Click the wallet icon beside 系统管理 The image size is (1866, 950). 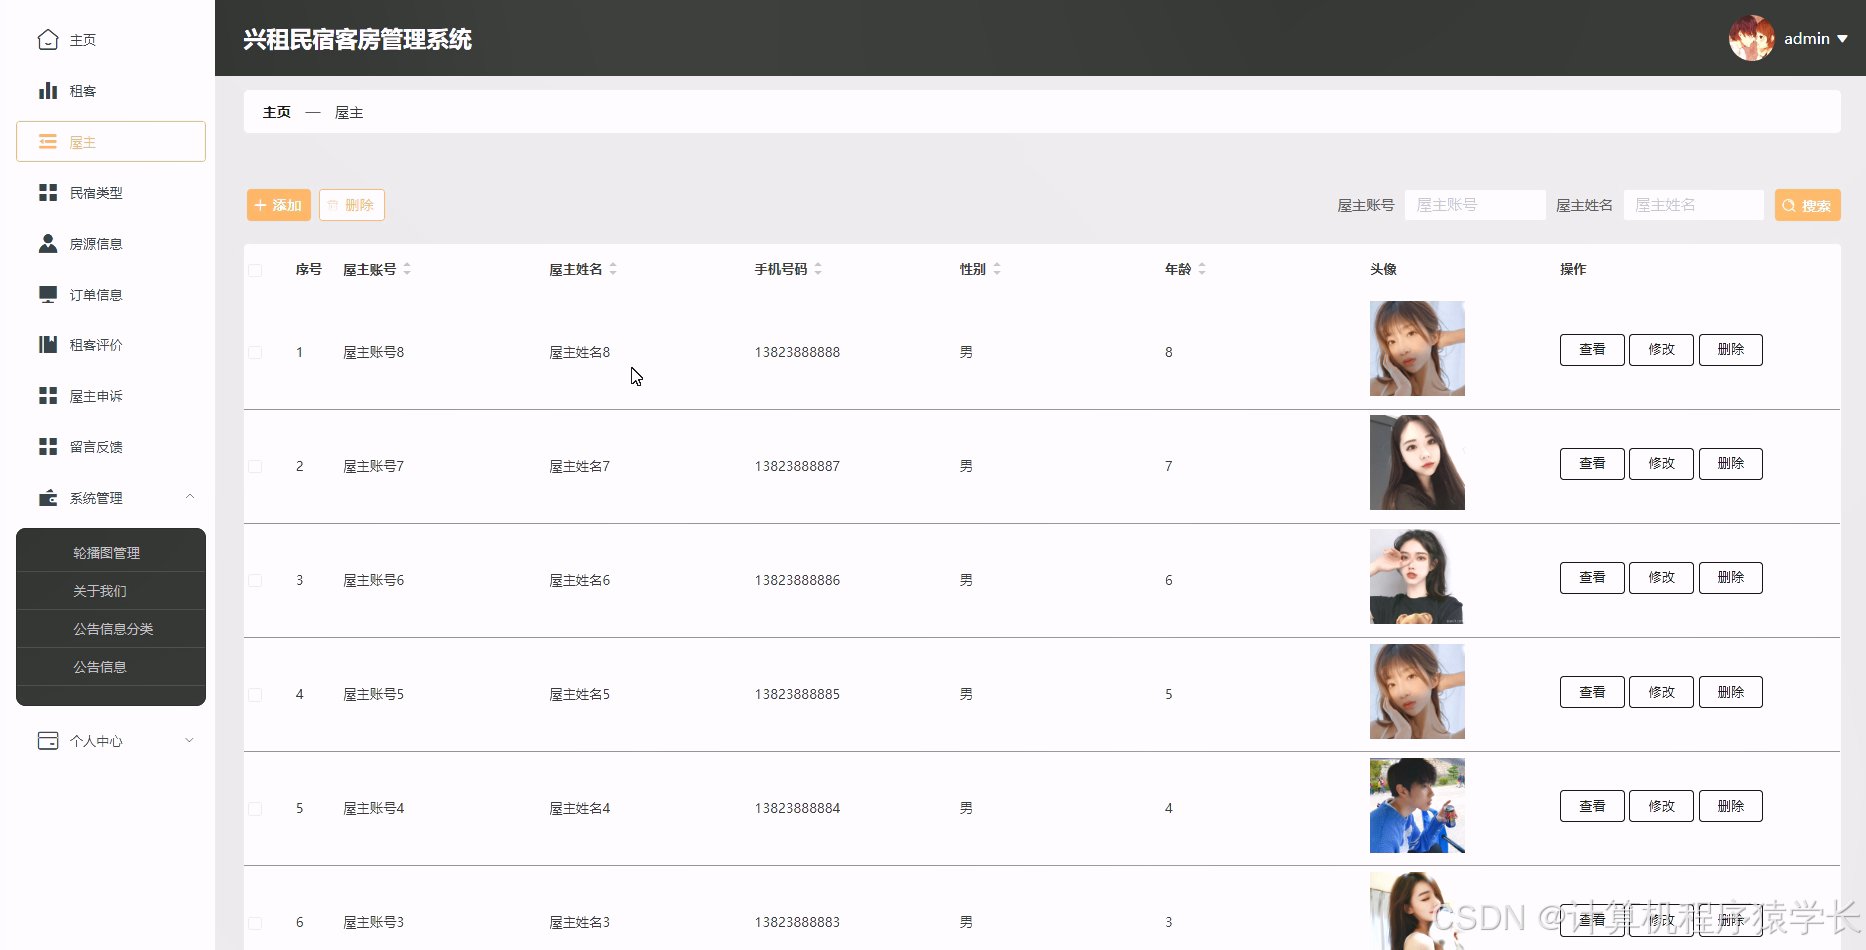48,498
